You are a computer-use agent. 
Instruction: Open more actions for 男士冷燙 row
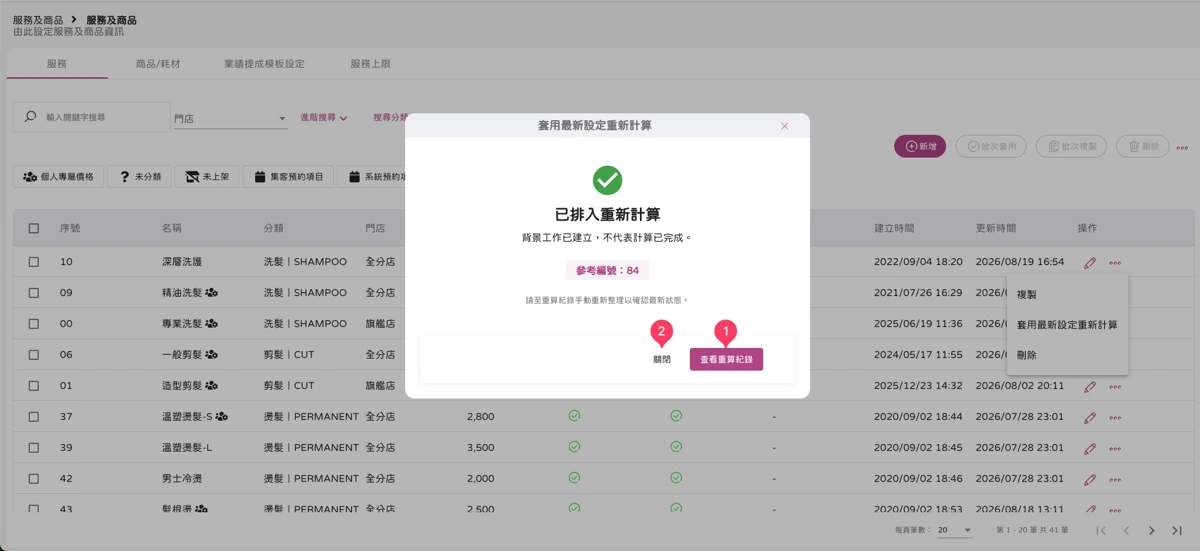[x=1115, y=479]
